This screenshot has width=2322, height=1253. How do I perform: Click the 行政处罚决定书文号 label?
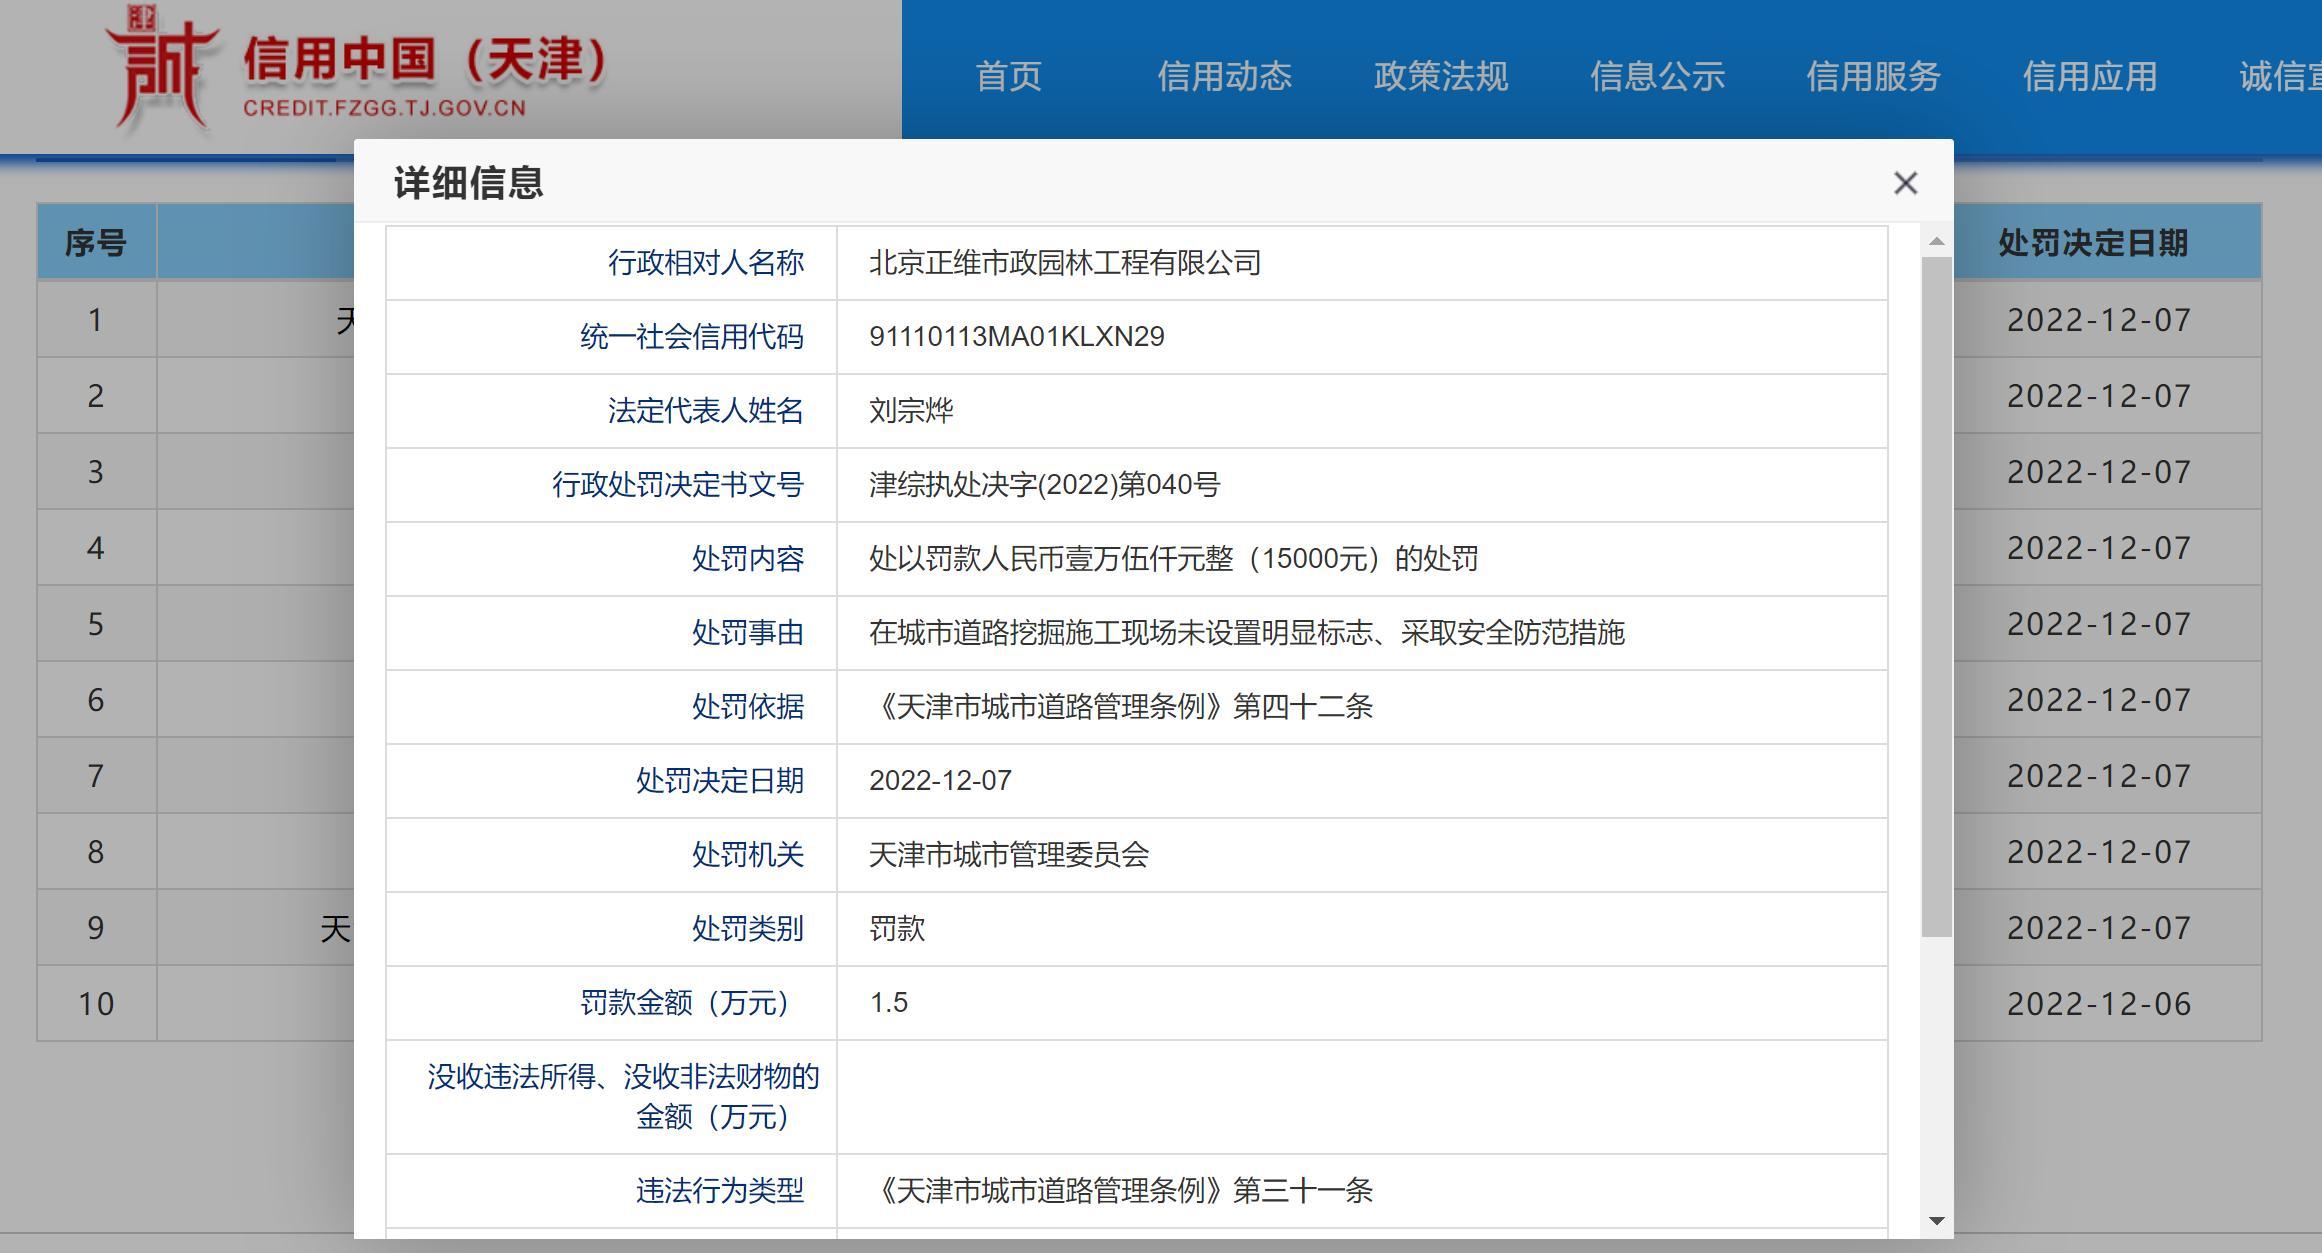click(678, 485)
